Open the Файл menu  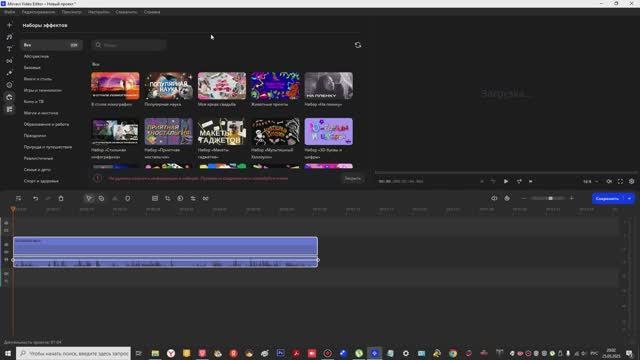point(9,12)
